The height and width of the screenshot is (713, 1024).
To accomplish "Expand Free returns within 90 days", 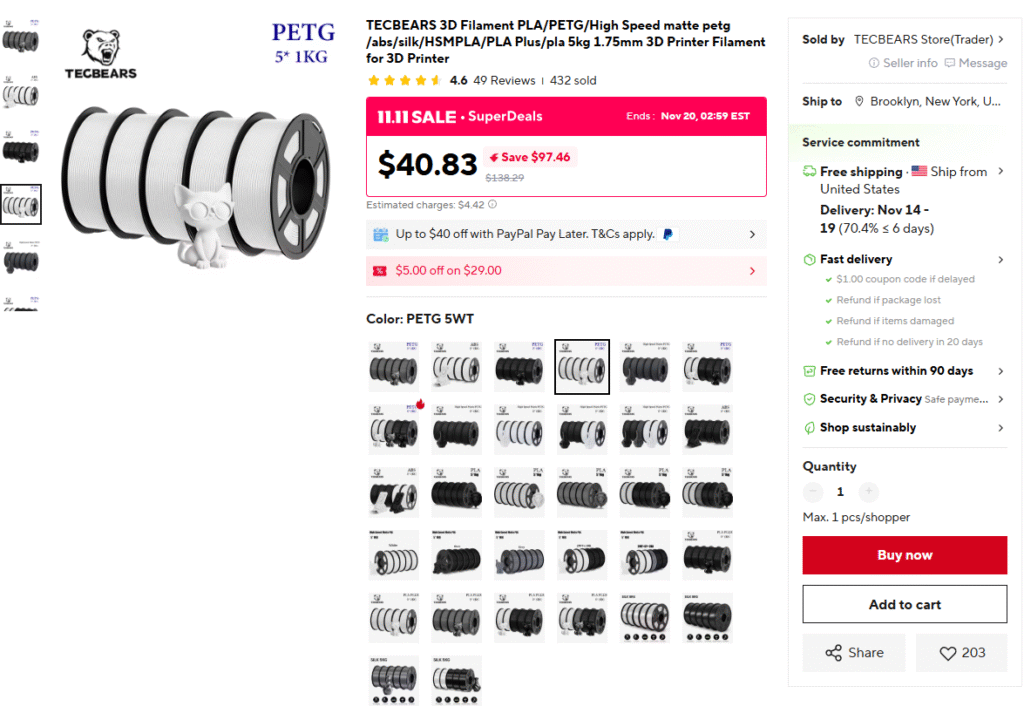I will pos(1000,371).
